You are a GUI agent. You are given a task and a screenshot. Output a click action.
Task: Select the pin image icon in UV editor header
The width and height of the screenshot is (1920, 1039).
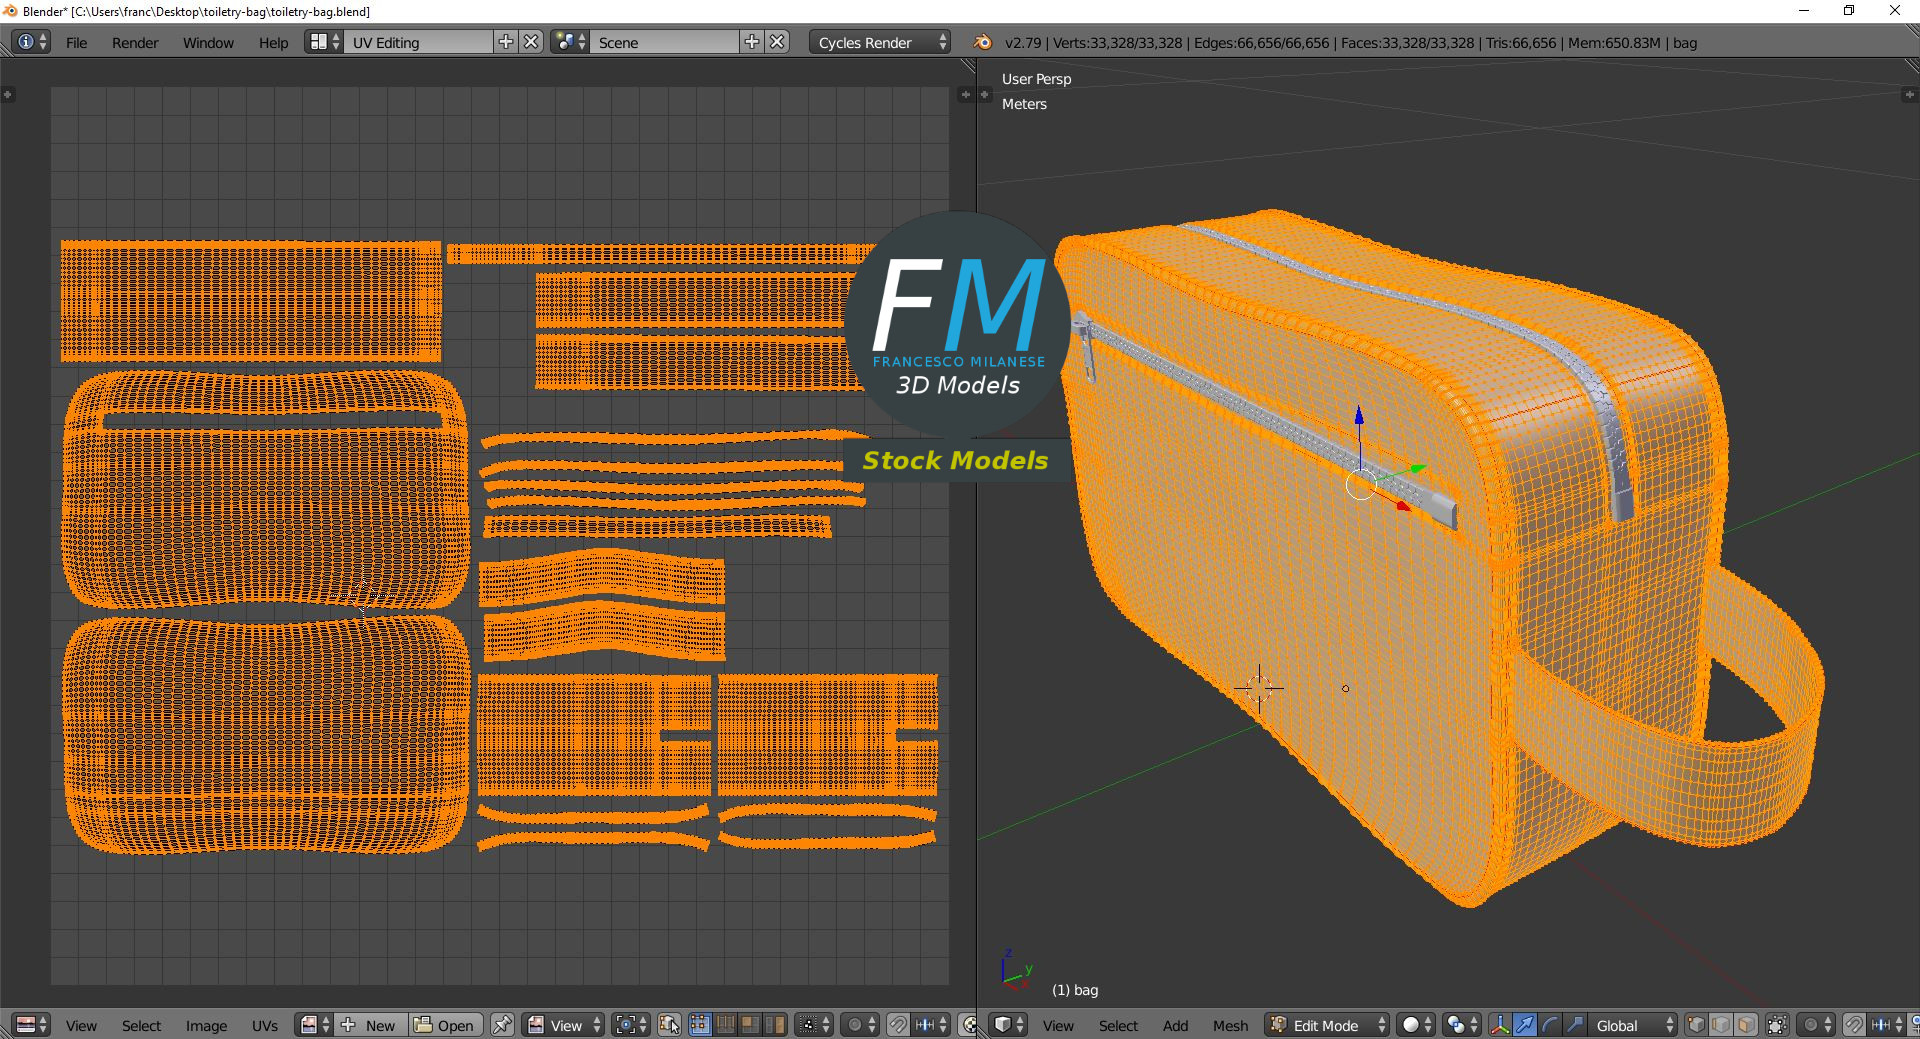(x=502, y=1025)
